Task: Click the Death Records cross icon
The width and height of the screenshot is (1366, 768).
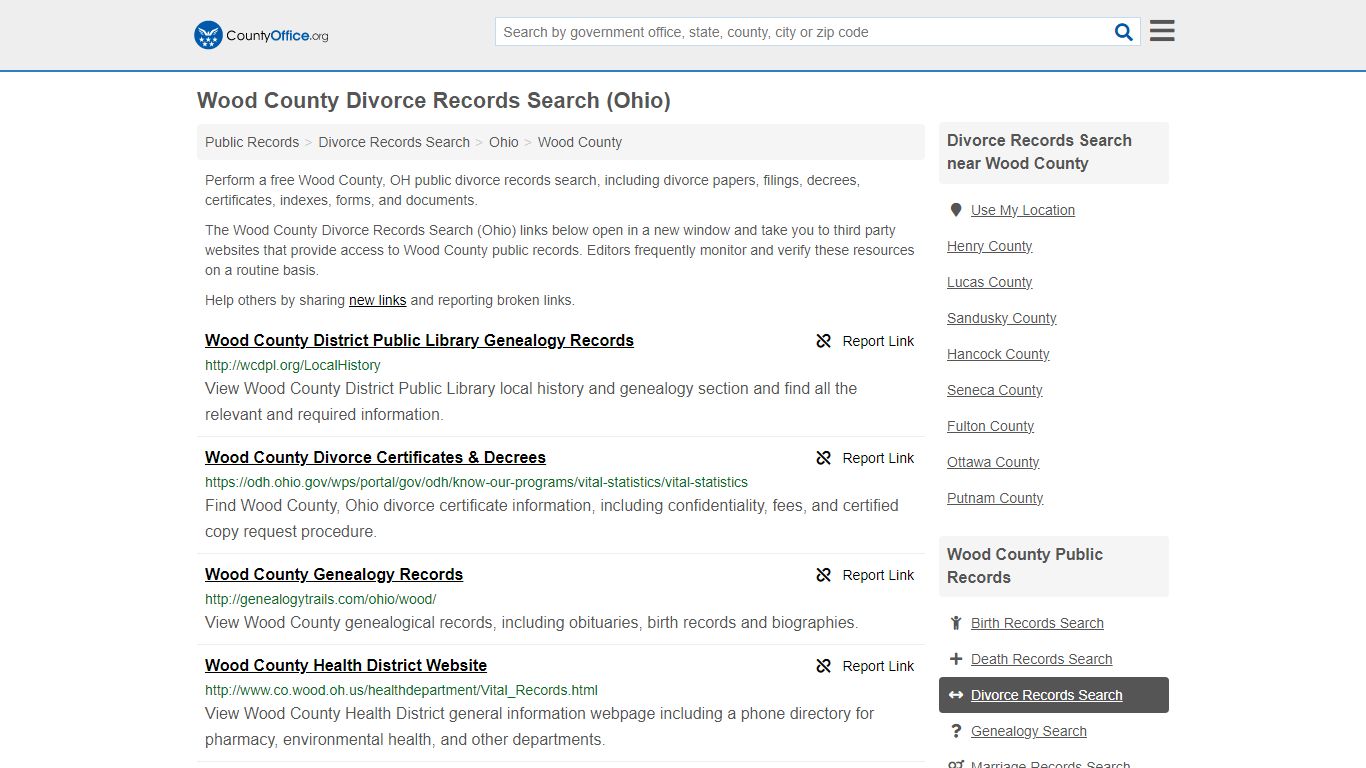Action: (x=956, y=659)
